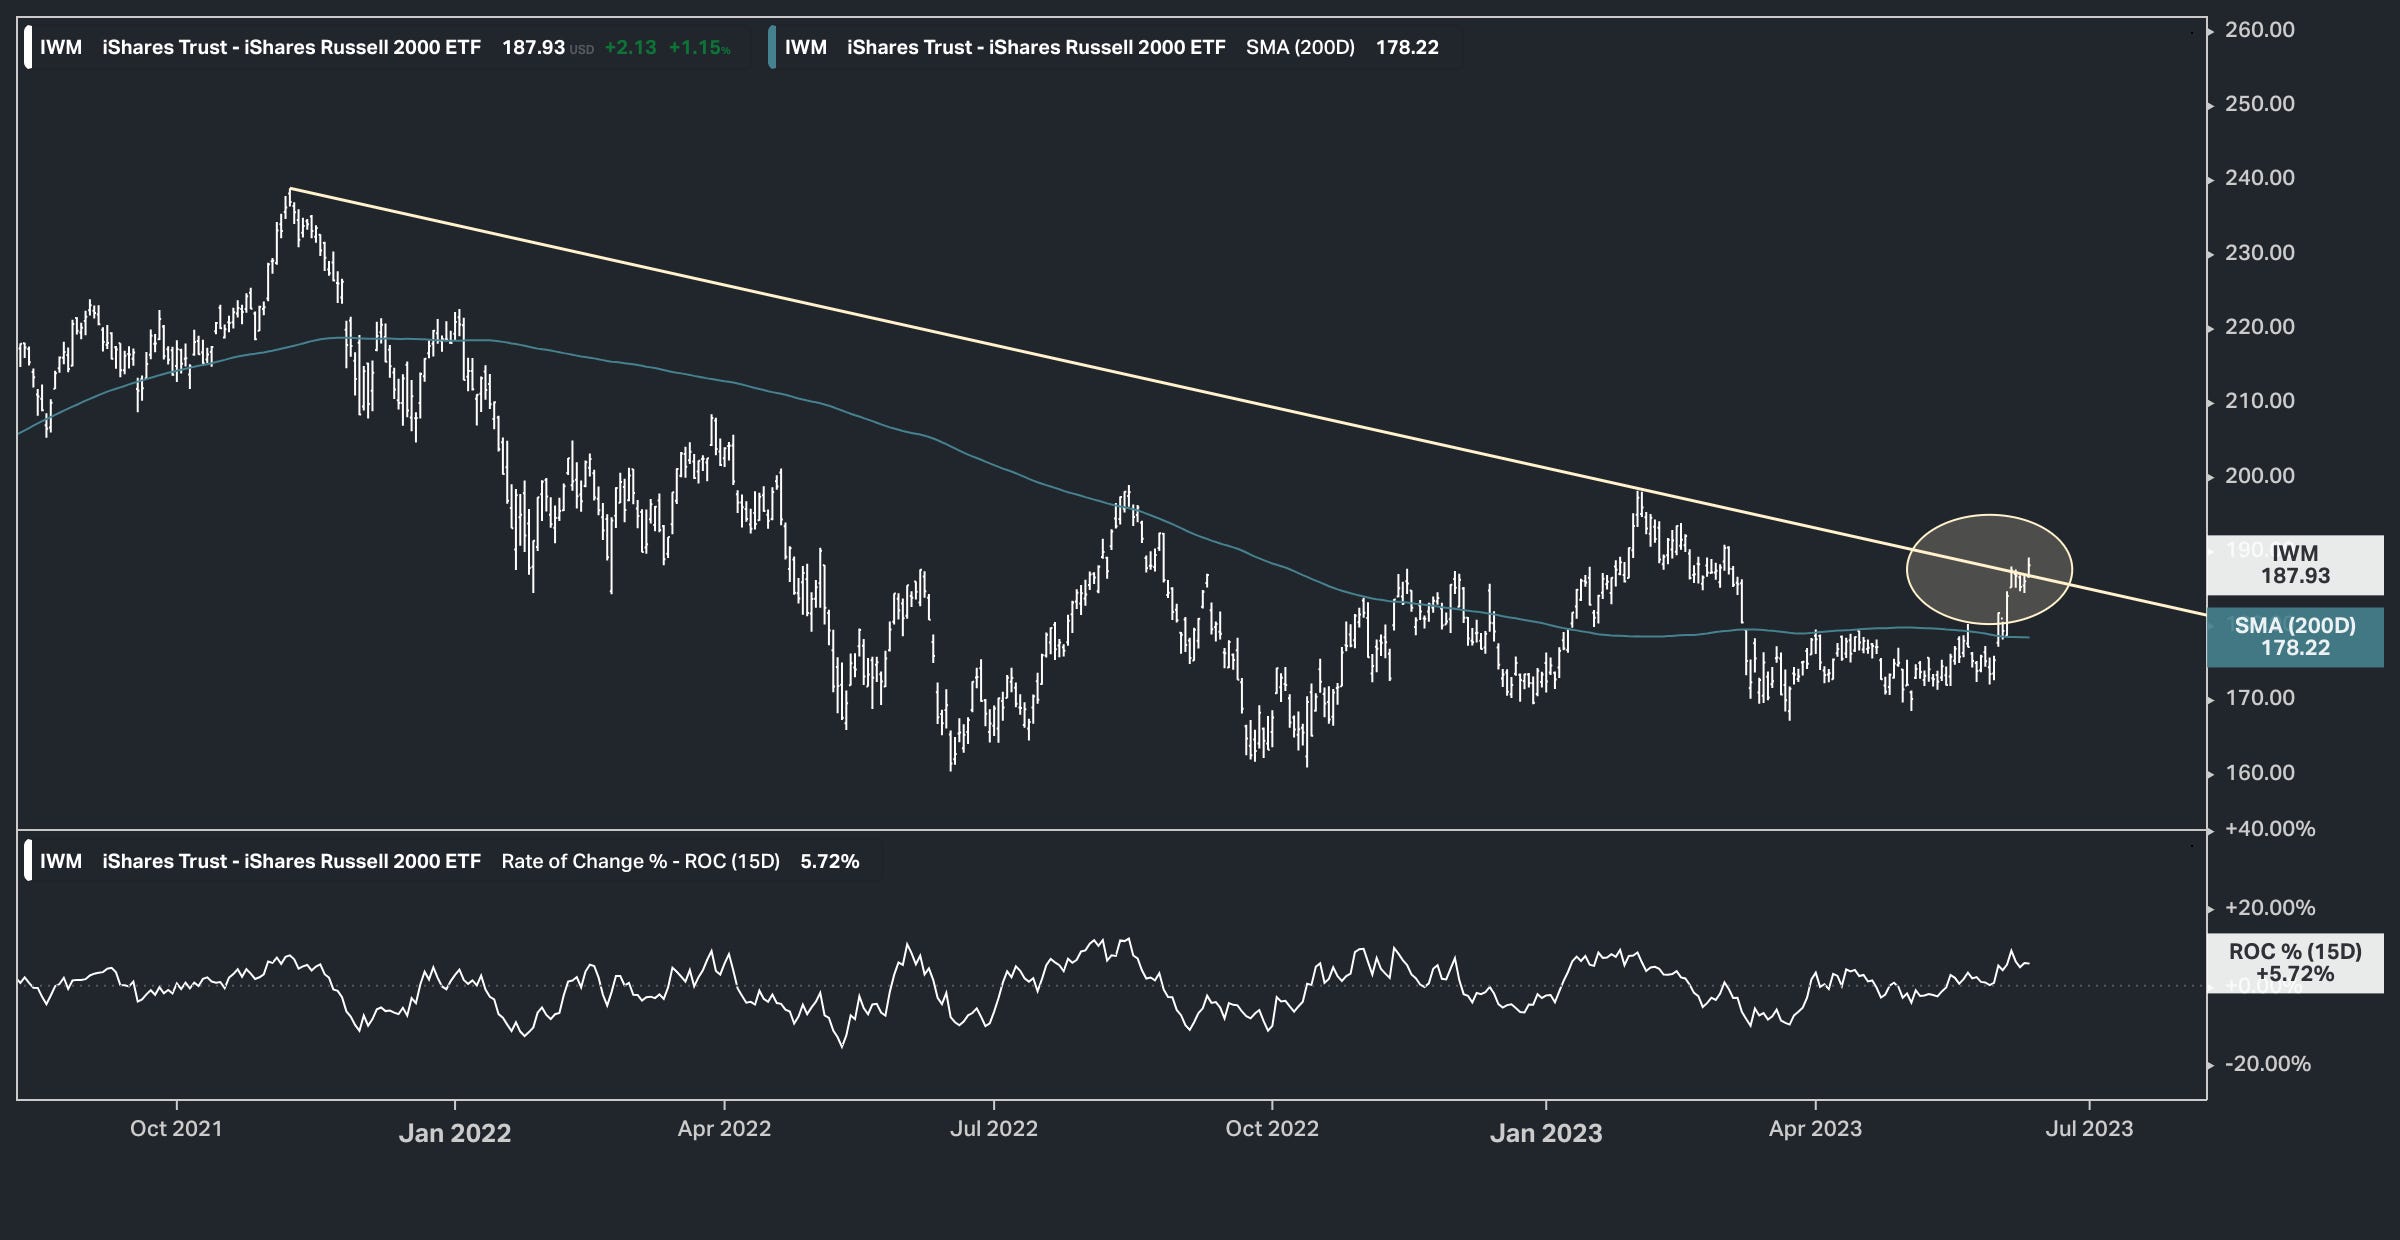Click the ETF name in SMA legend

point(1036,47)
